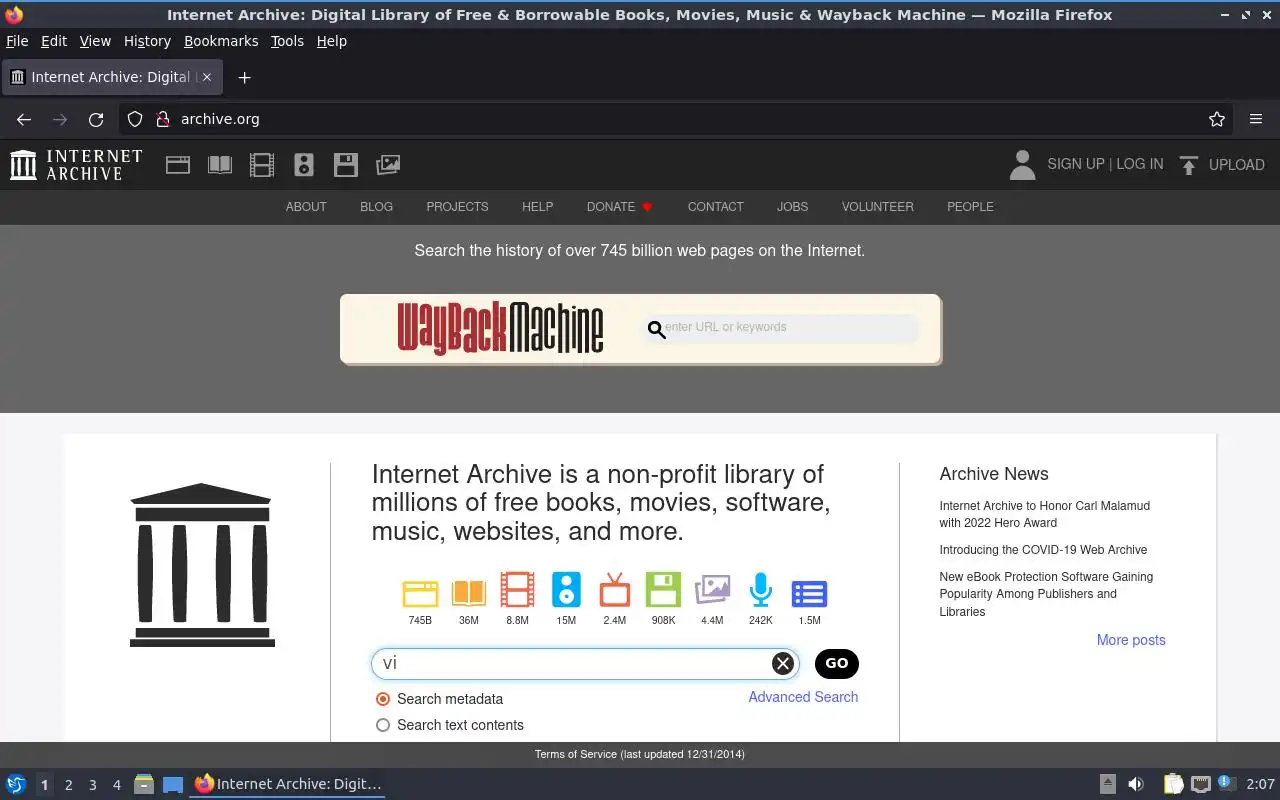Click the PROJECTS link
The width and height of the screenshot is (1280, 800).
point(457,207)
